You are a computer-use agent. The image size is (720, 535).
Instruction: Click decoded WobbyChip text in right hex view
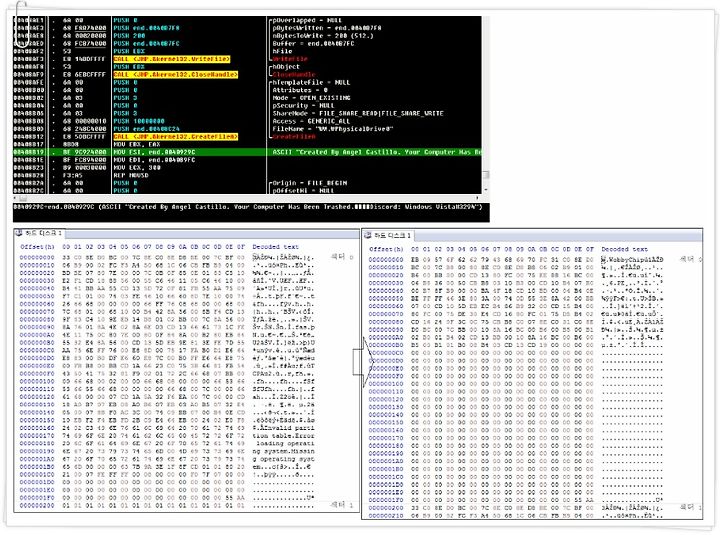click(x=632, y=260)
